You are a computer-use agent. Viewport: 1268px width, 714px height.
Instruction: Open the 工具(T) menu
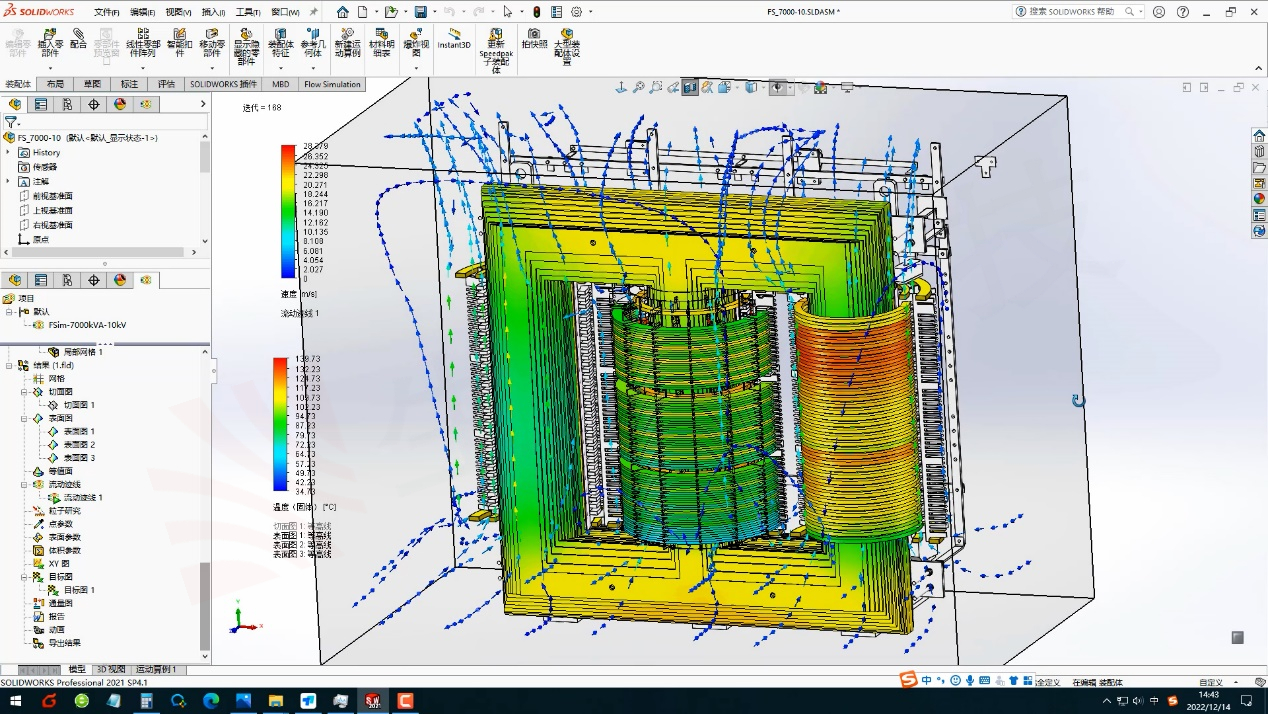point(247,12)
